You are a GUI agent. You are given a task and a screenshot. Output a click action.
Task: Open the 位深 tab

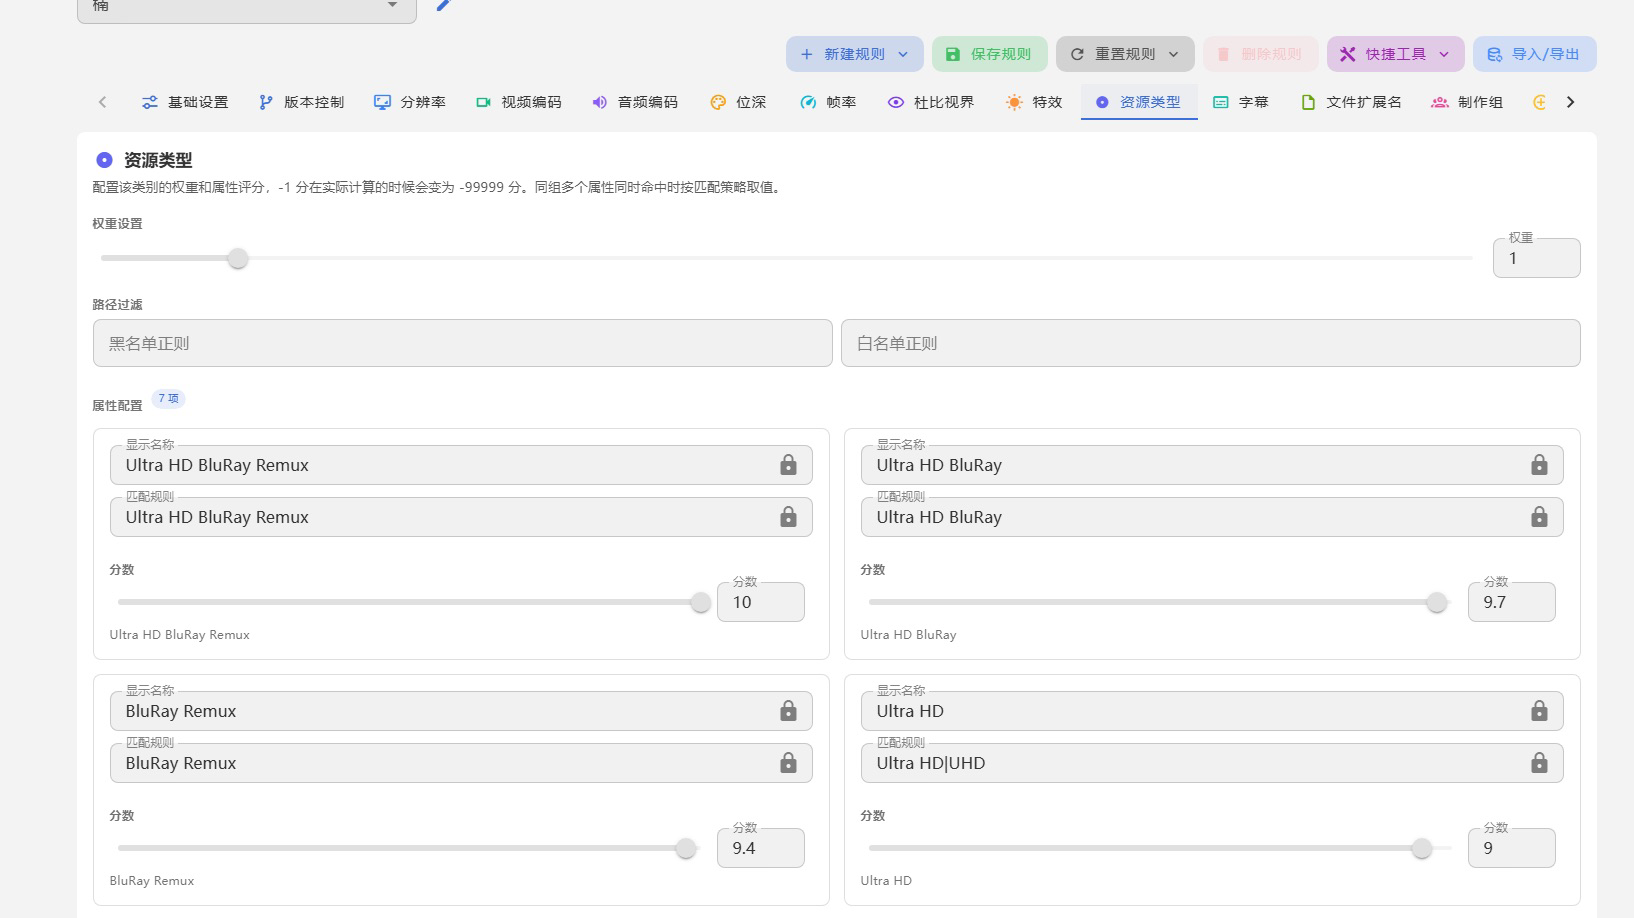[x=738, y=102]
